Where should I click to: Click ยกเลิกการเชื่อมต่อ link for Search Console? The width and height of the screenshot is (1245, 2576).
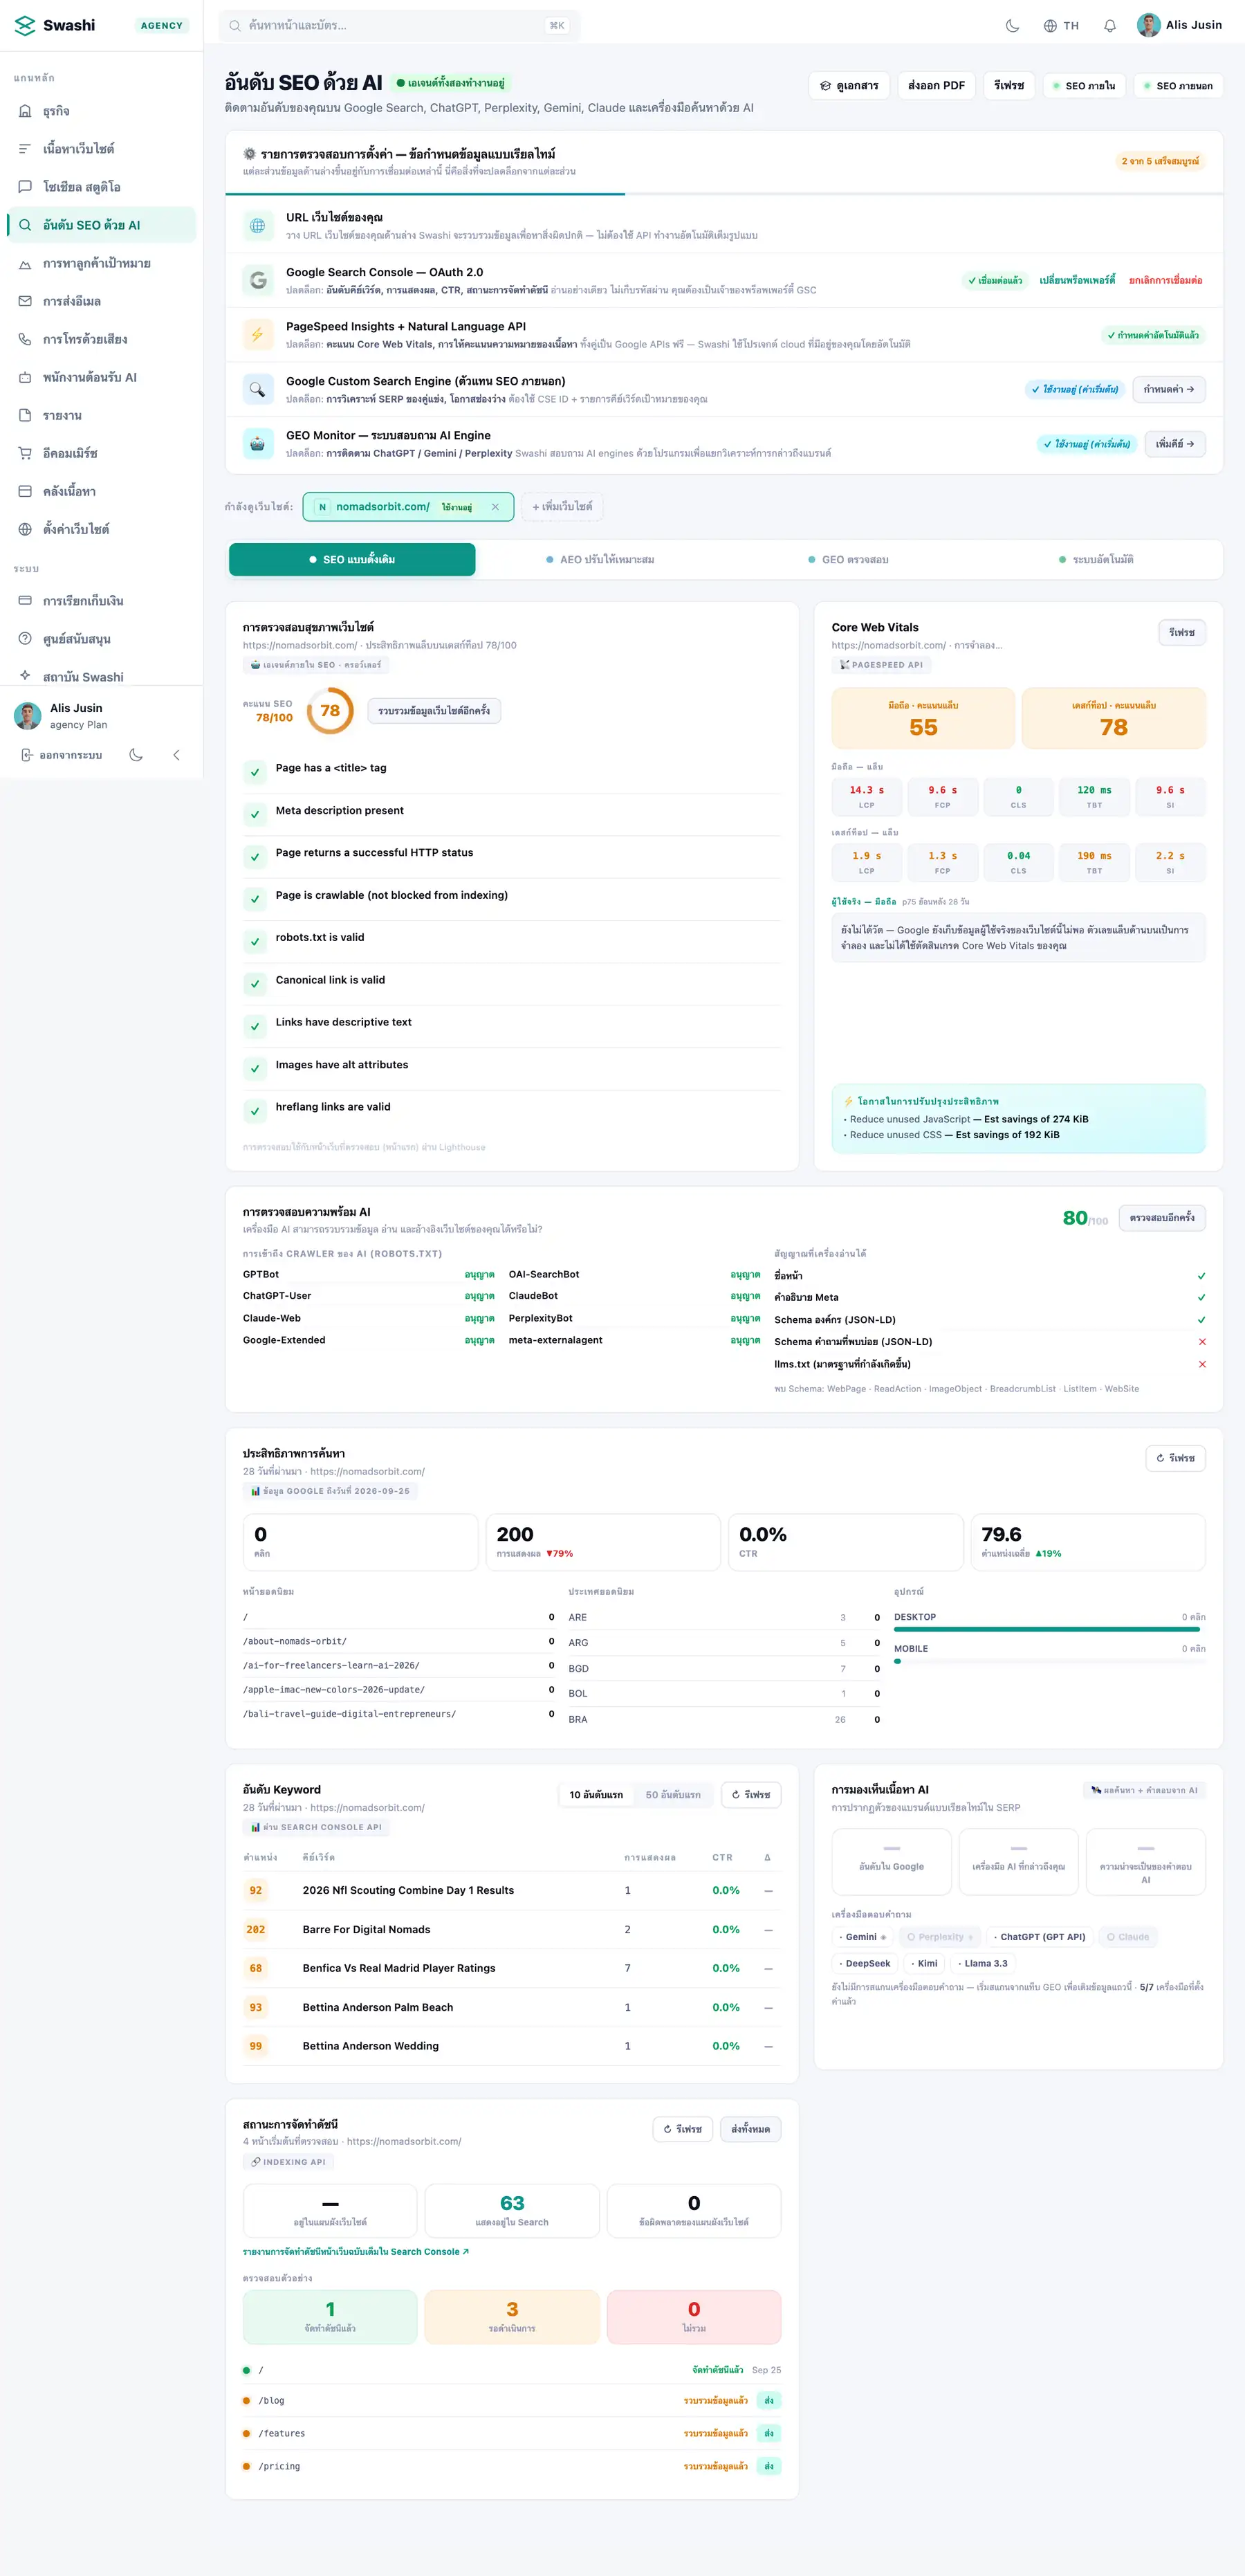click(1165, 281)
